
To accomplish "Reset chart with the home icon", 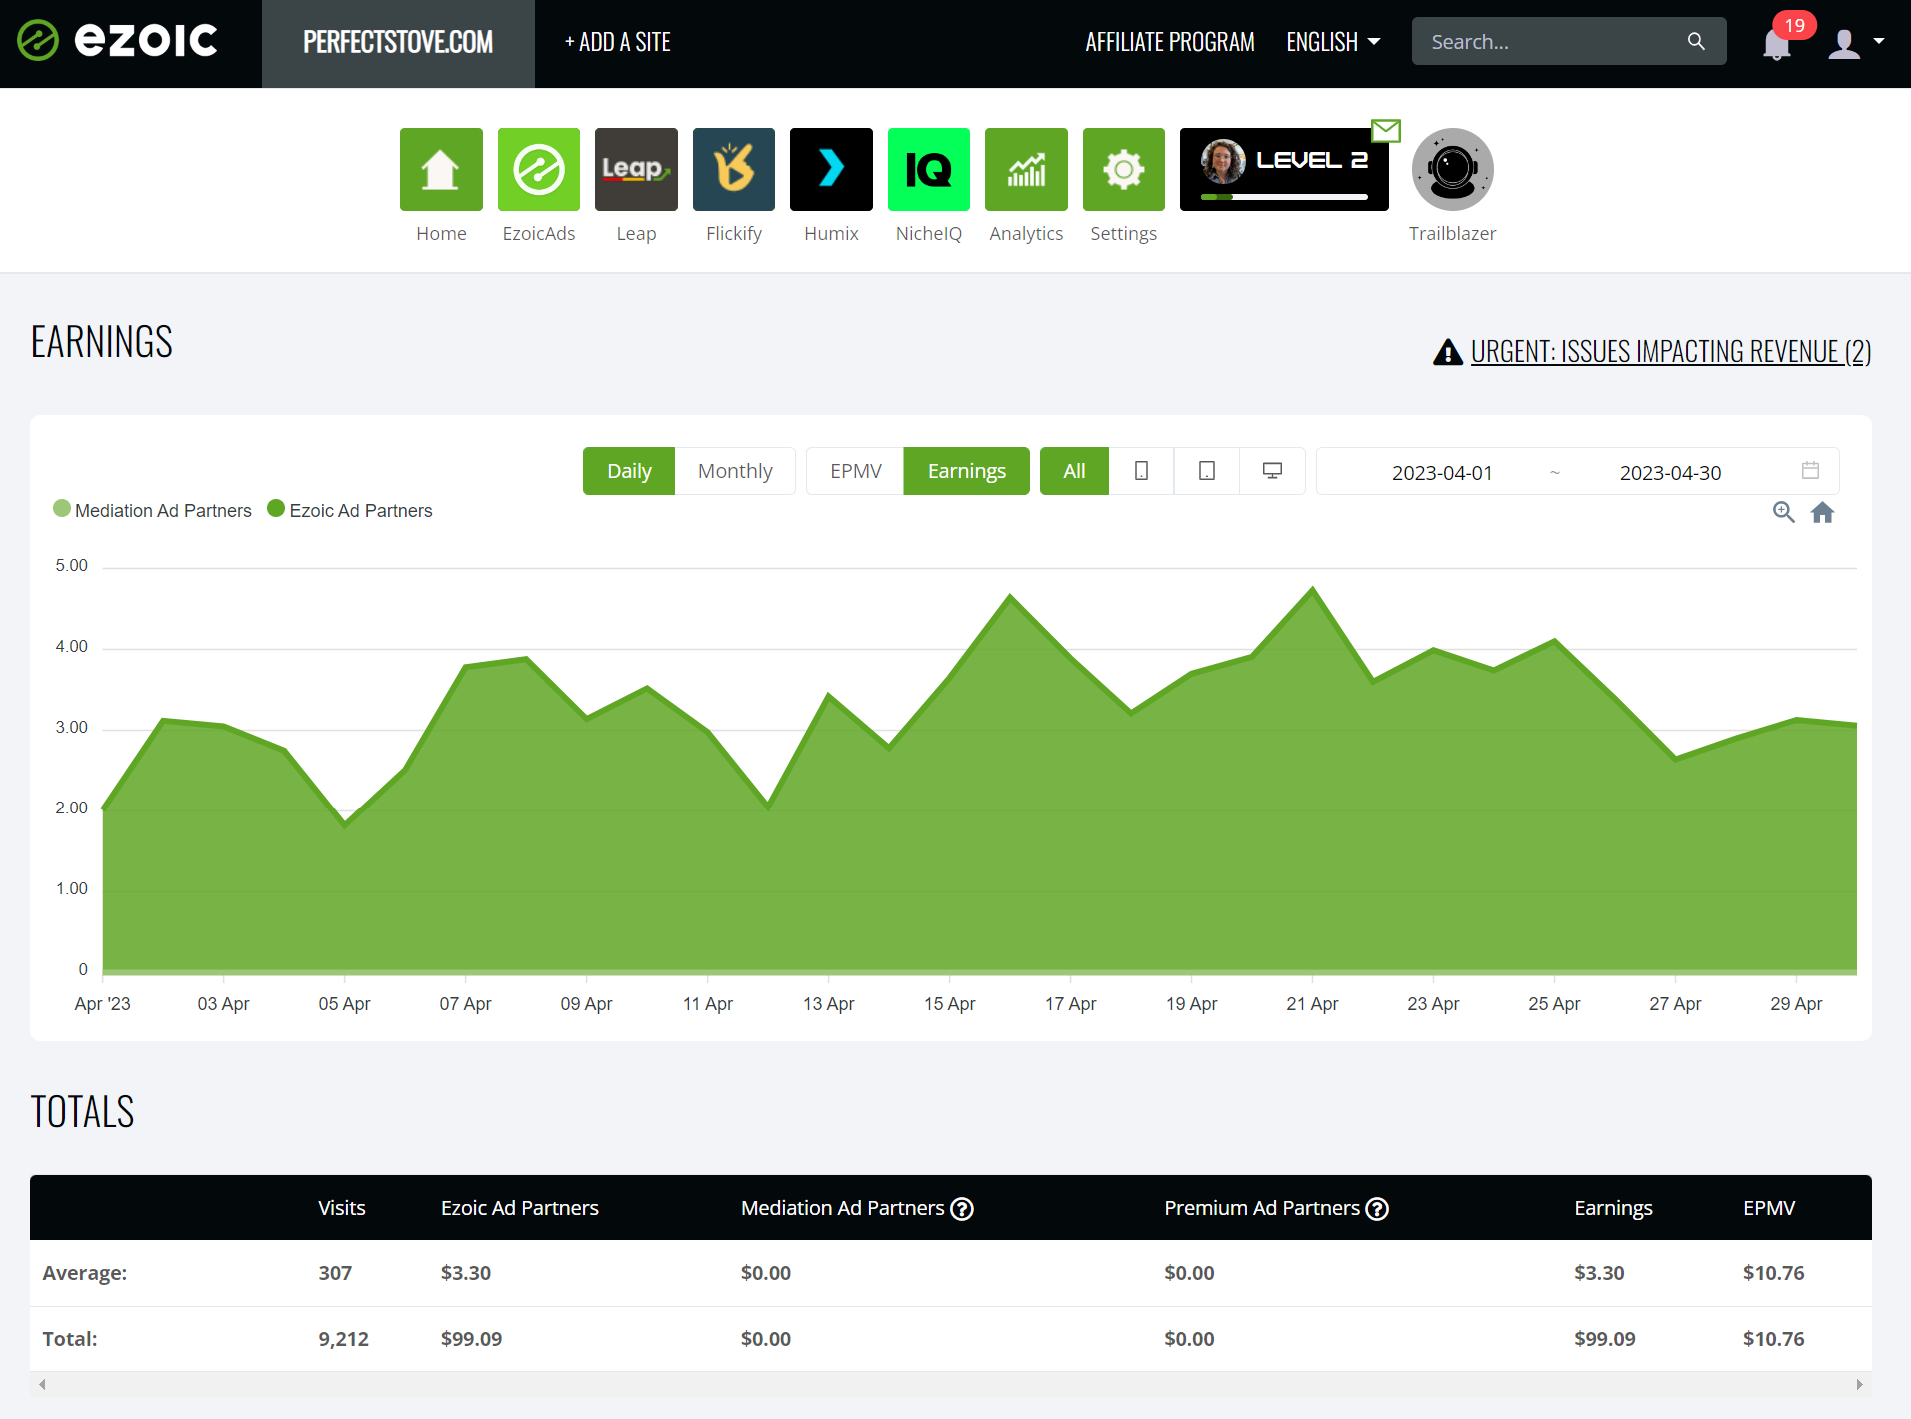I will (x=1823, y=512).
